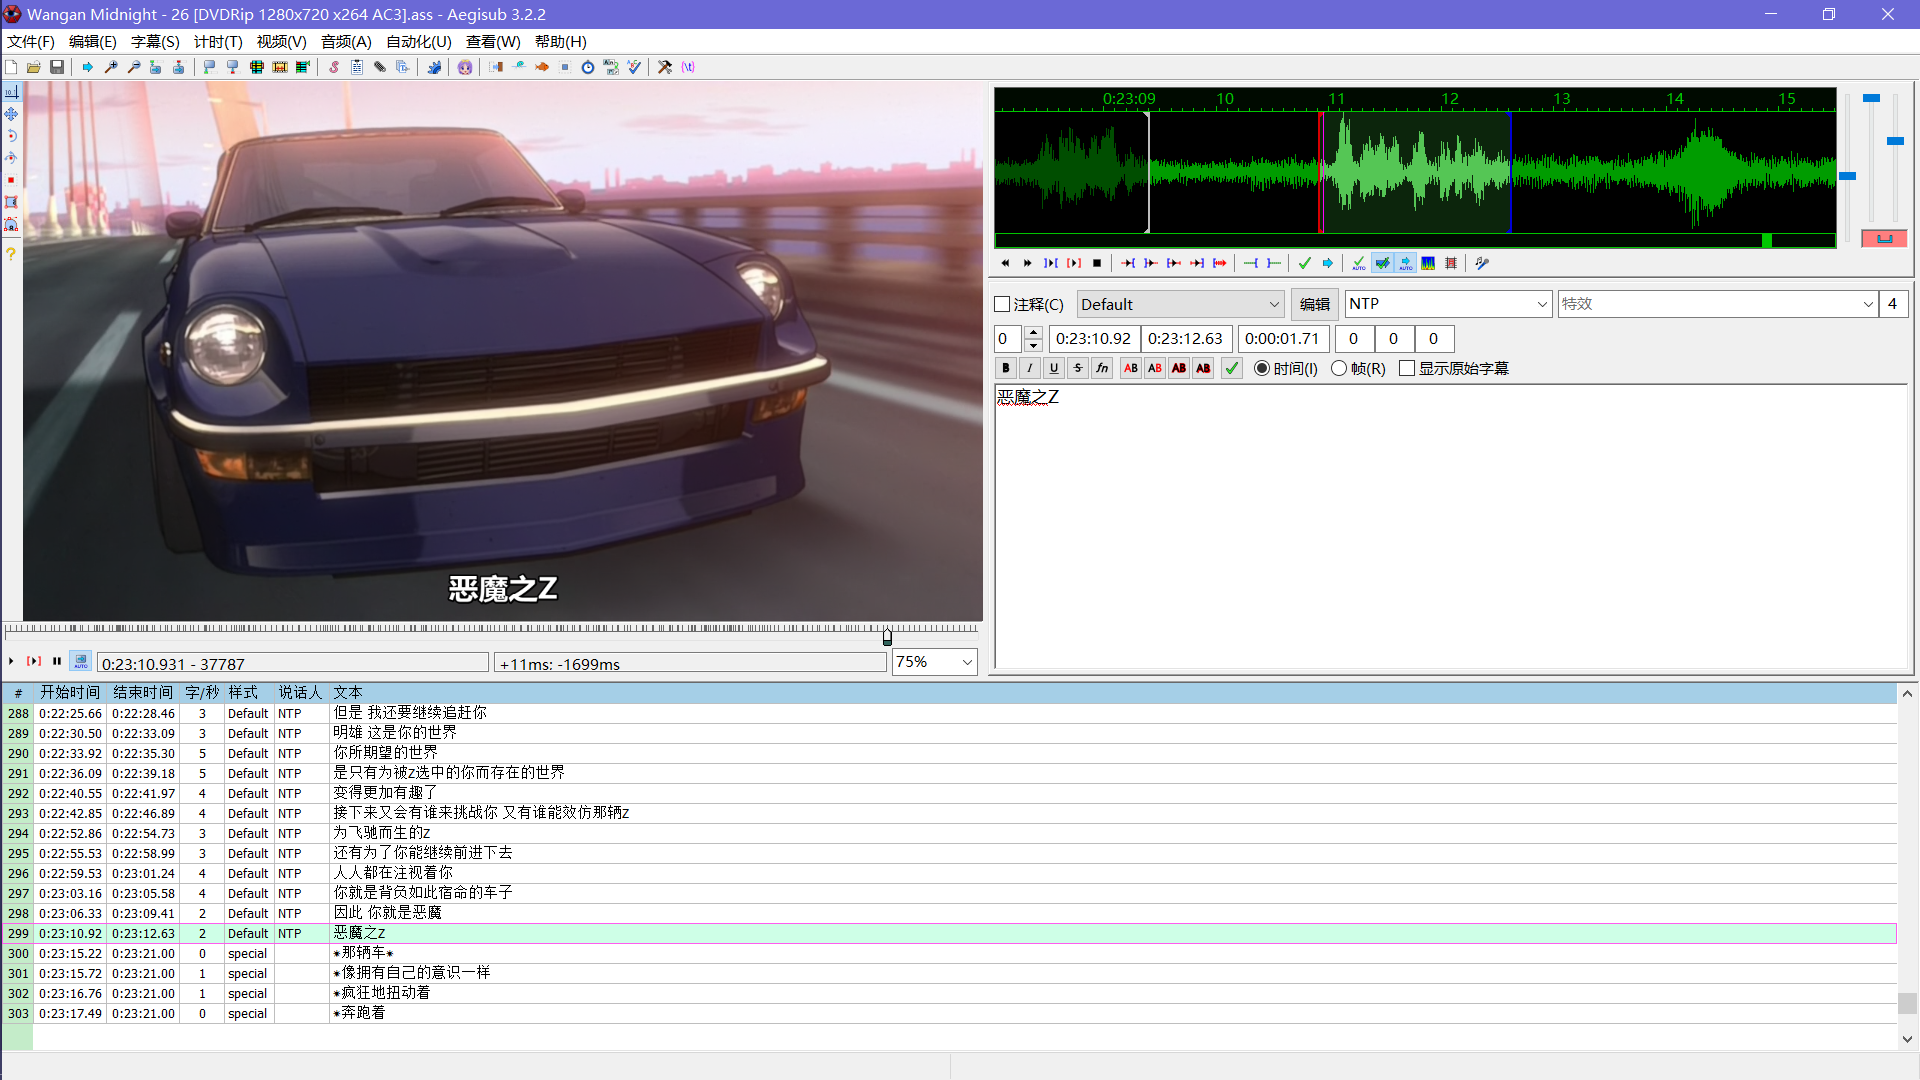Toggle the tag hiding mode icon

coord(688,67)
